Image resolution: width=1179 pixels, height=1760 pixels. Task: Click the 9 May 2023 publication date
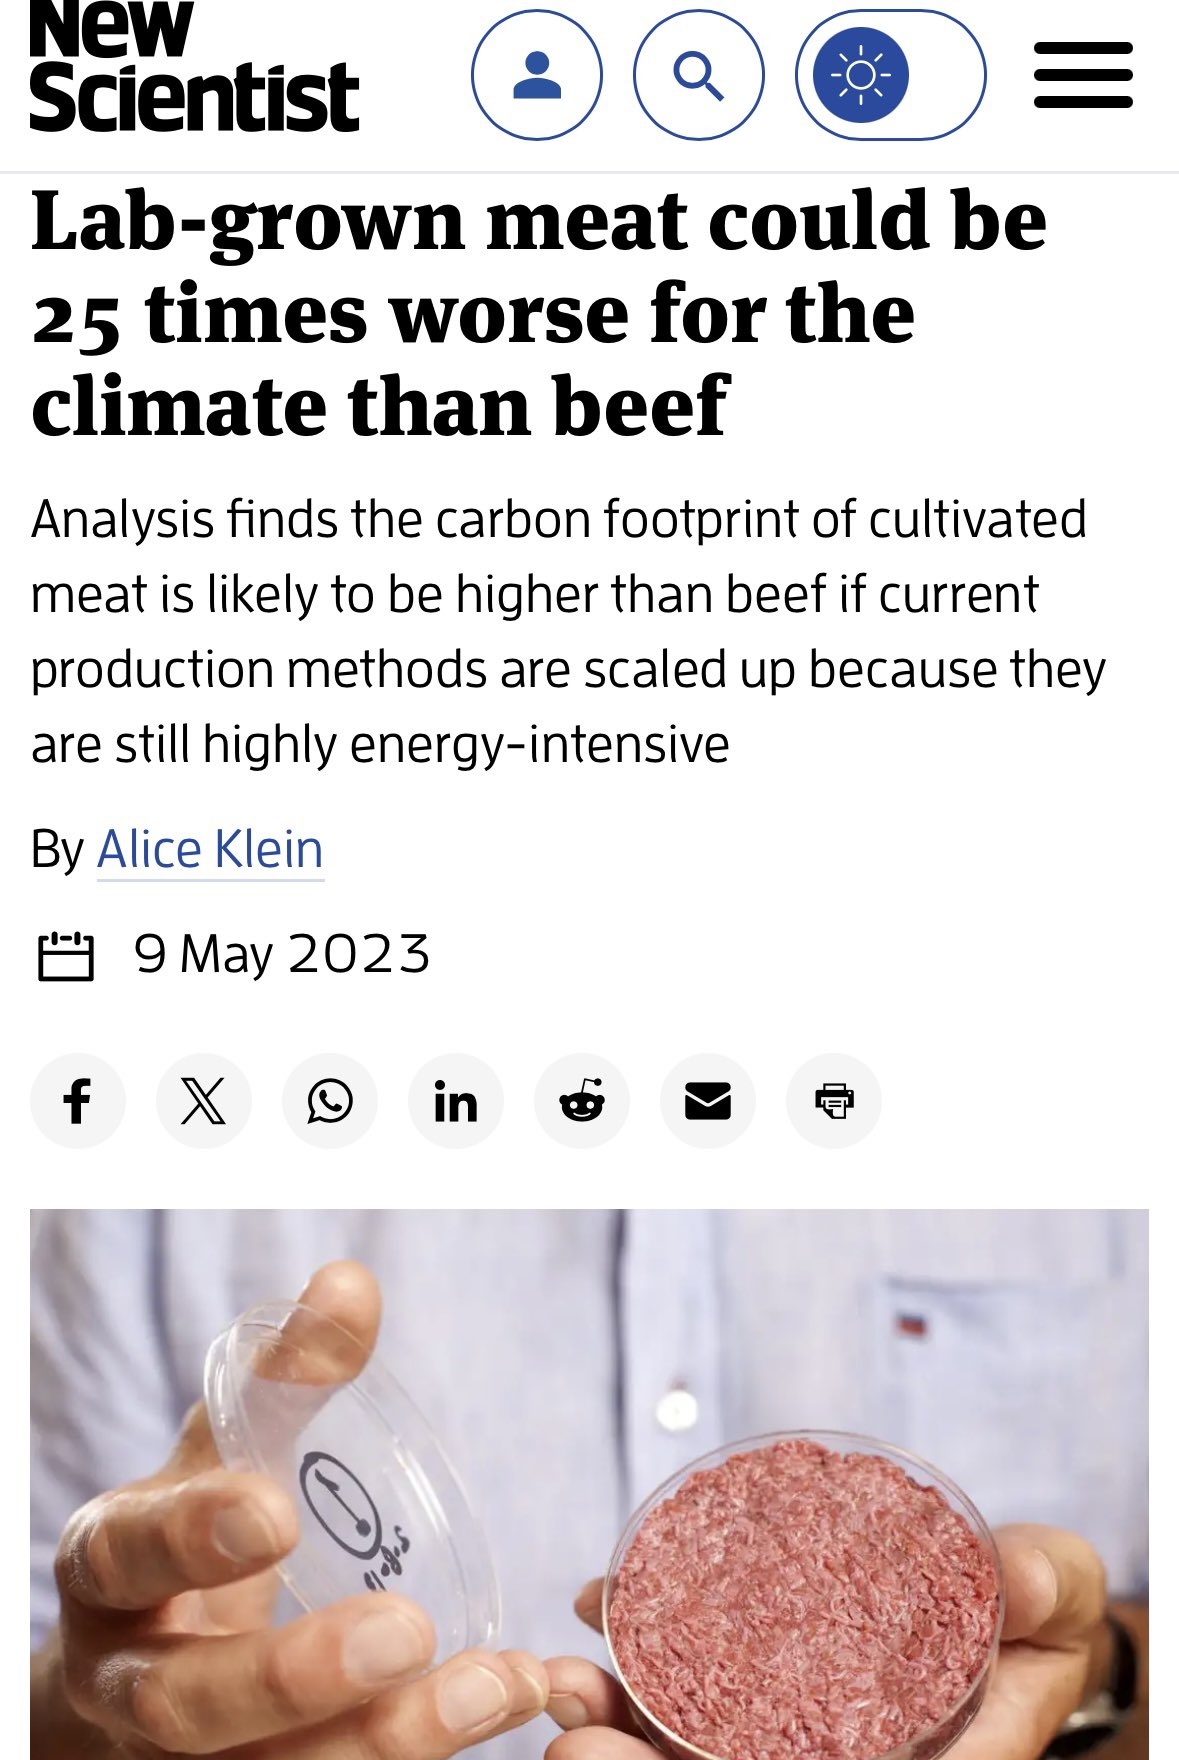click(282, 954)
